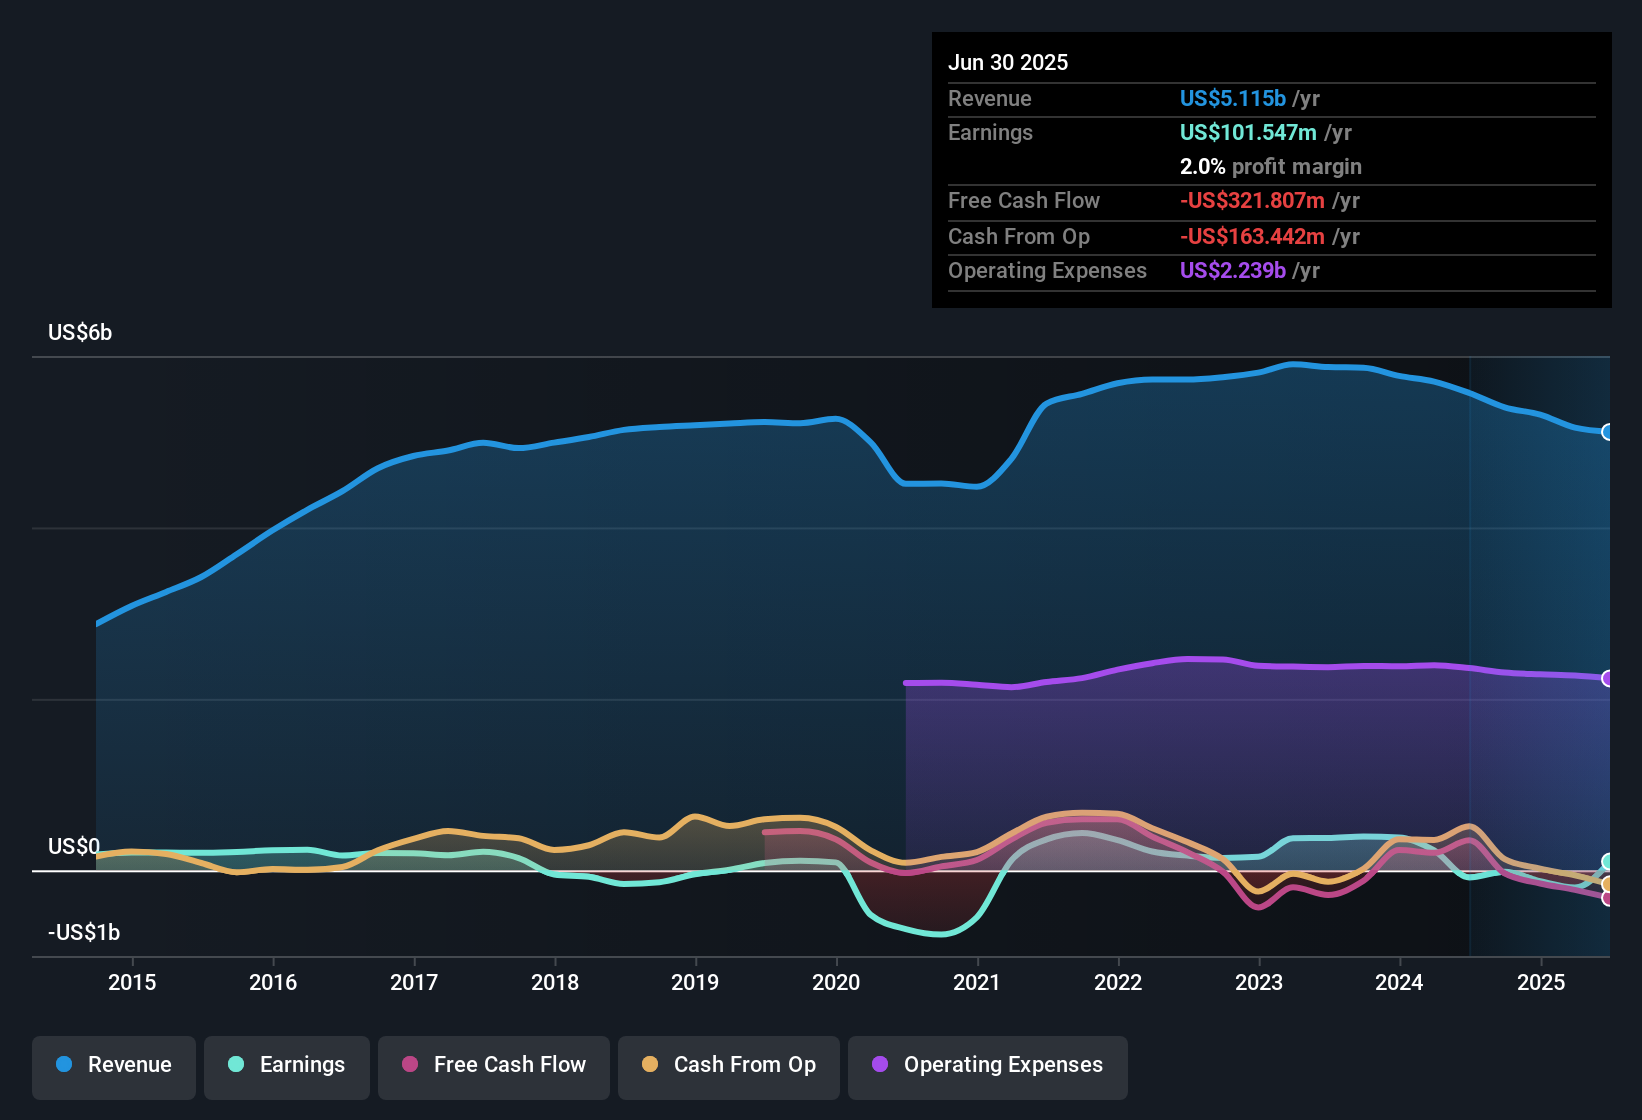Click the pink Free Cash Flow dot

tap(410, 1064)
